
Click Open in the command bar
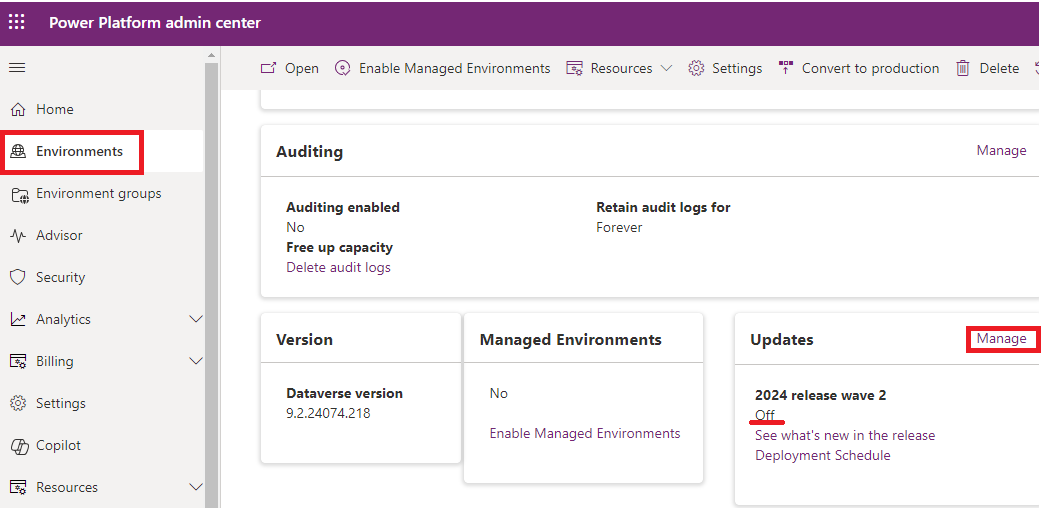click(x=290, y=68)
